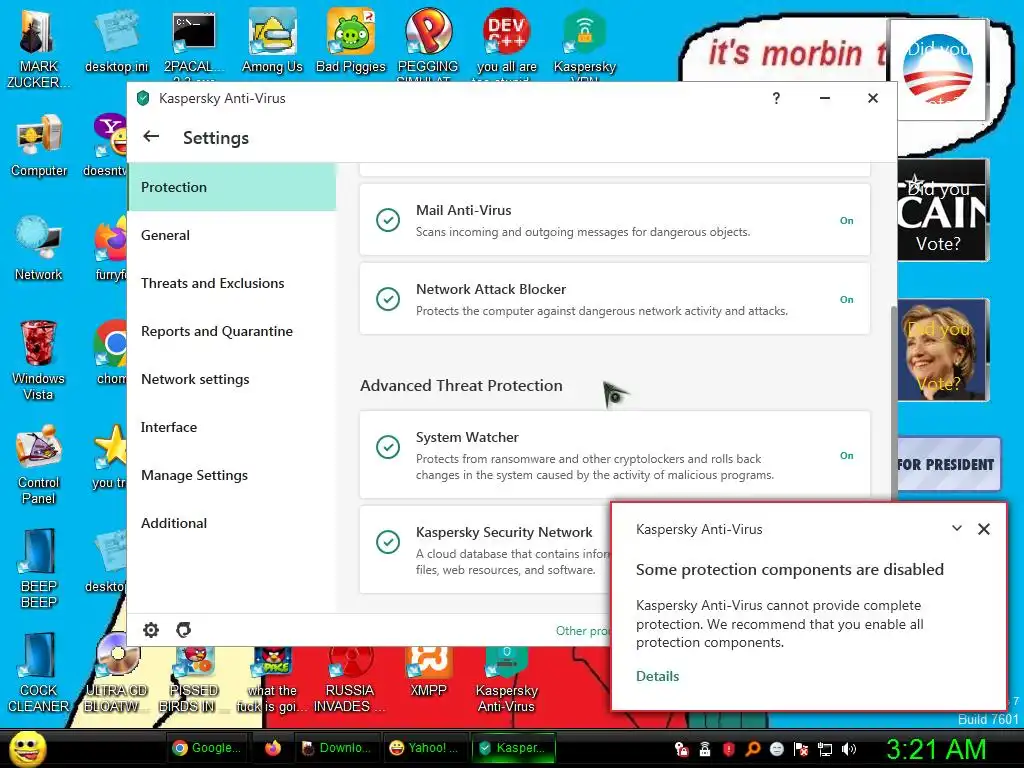Click the Other products link
Screen dimensions: 1024x768
(x=583, y=631)
